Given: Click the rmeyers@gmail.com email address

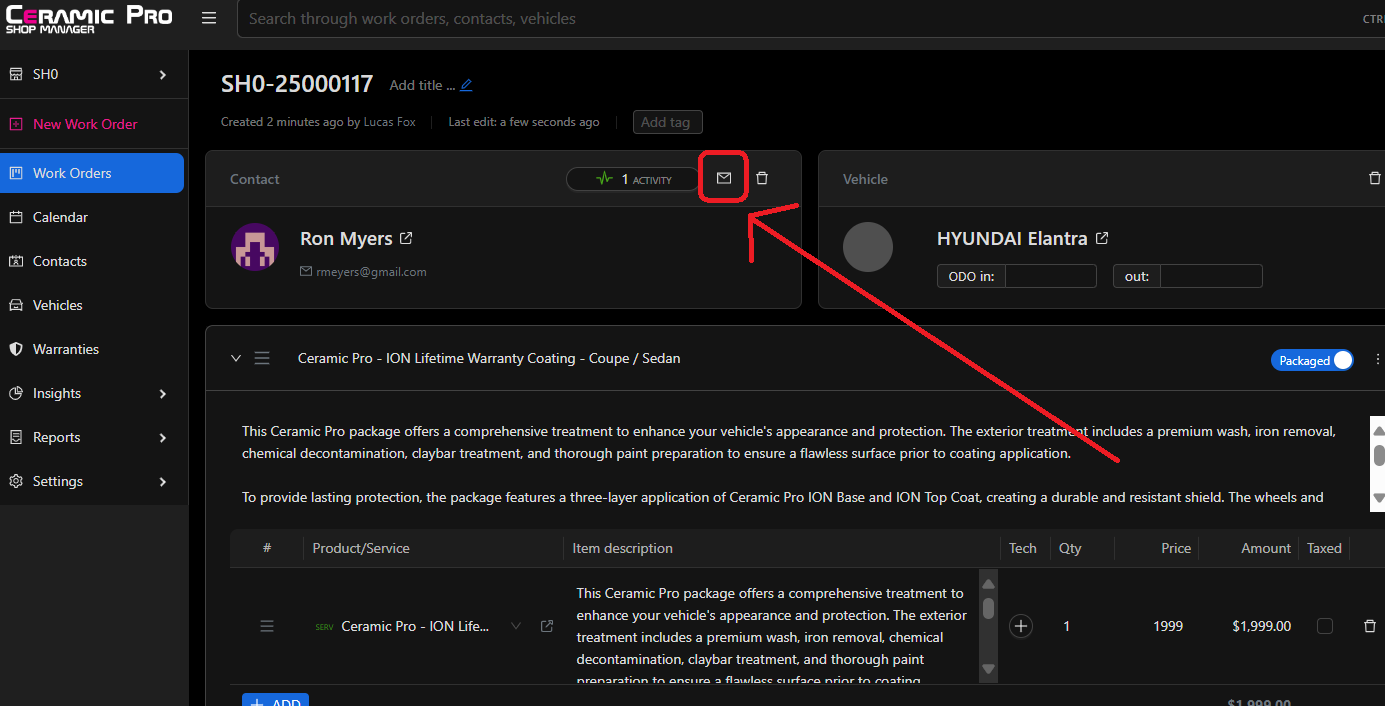Looking at the screenshot, I should click(x=372, y=272).
